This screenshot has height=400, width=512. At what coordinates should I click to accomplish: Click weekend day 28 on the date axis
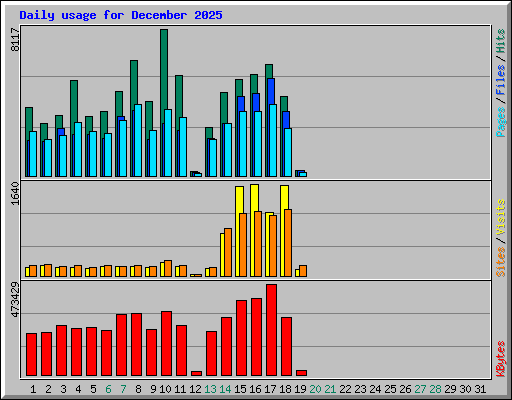[435, 389]
